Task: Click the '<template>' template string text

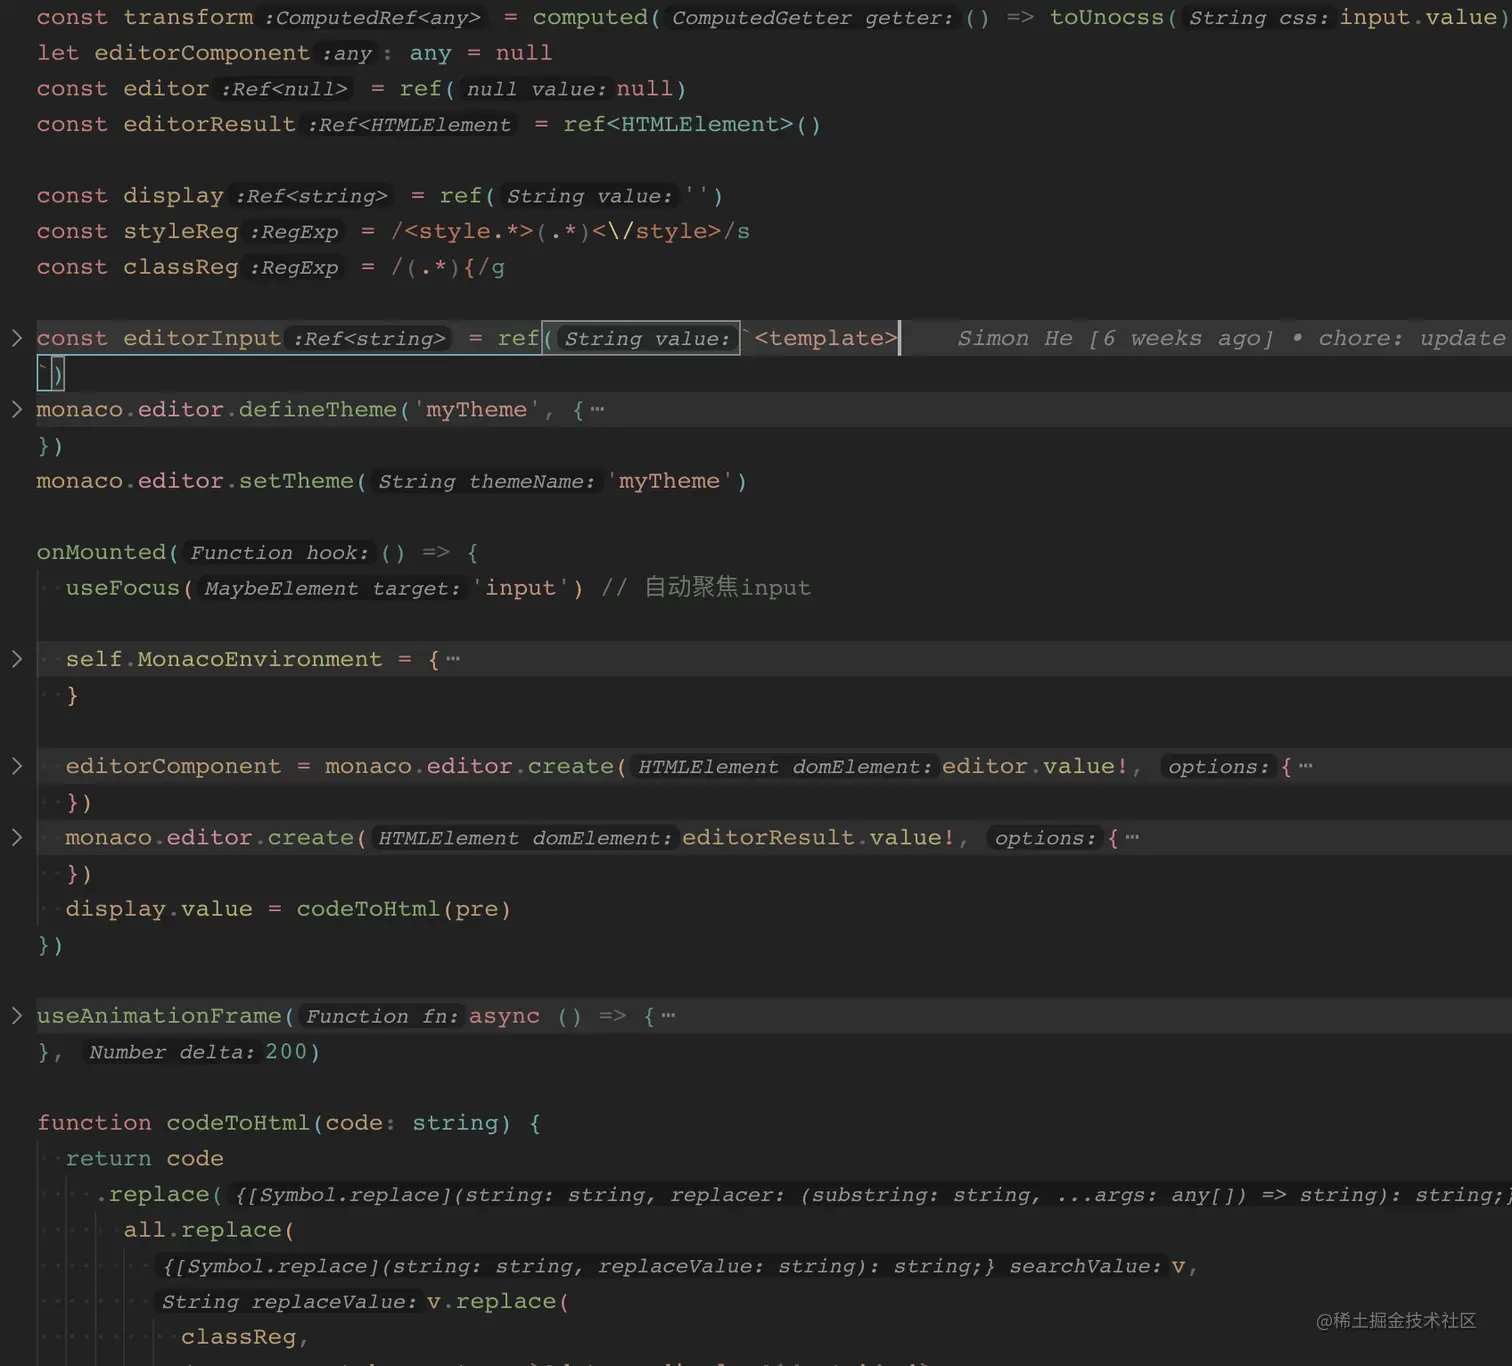Action: pyautogui.click(x=826, y=338)
